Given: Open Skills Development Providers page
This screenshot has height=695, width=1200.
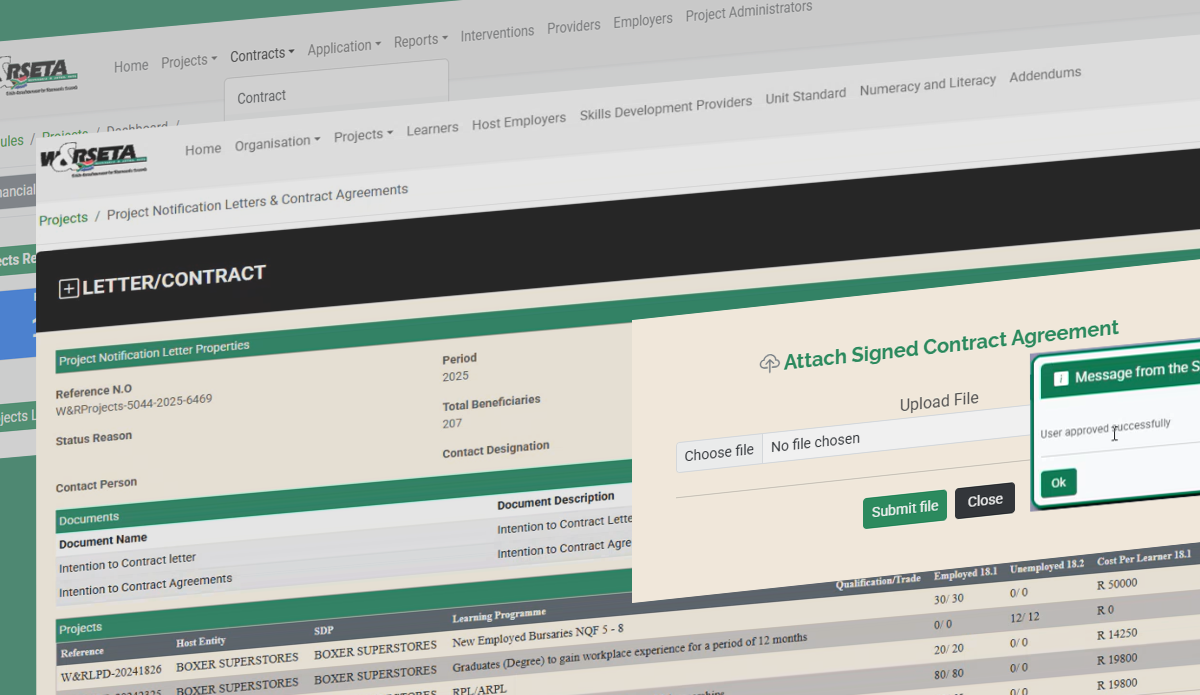Looking at the screenshot, I should [665, 108].
